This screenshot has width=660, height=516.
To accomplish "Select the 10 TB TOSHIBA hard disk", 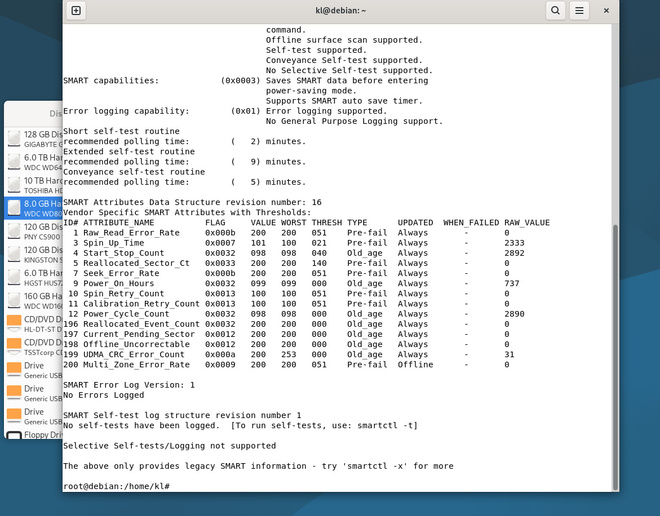I will [34, 185].
